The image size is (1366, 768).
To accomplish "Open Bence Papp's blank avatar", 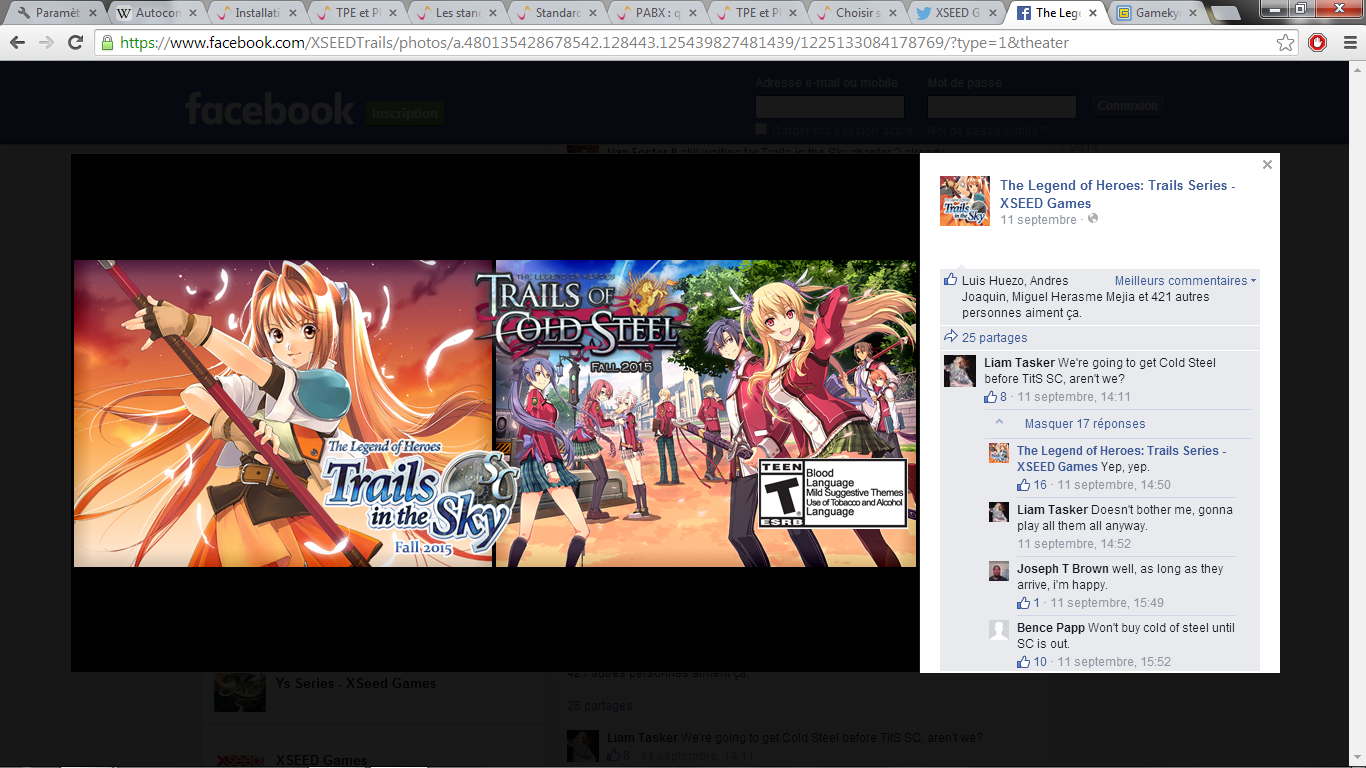I will point(999,630).
